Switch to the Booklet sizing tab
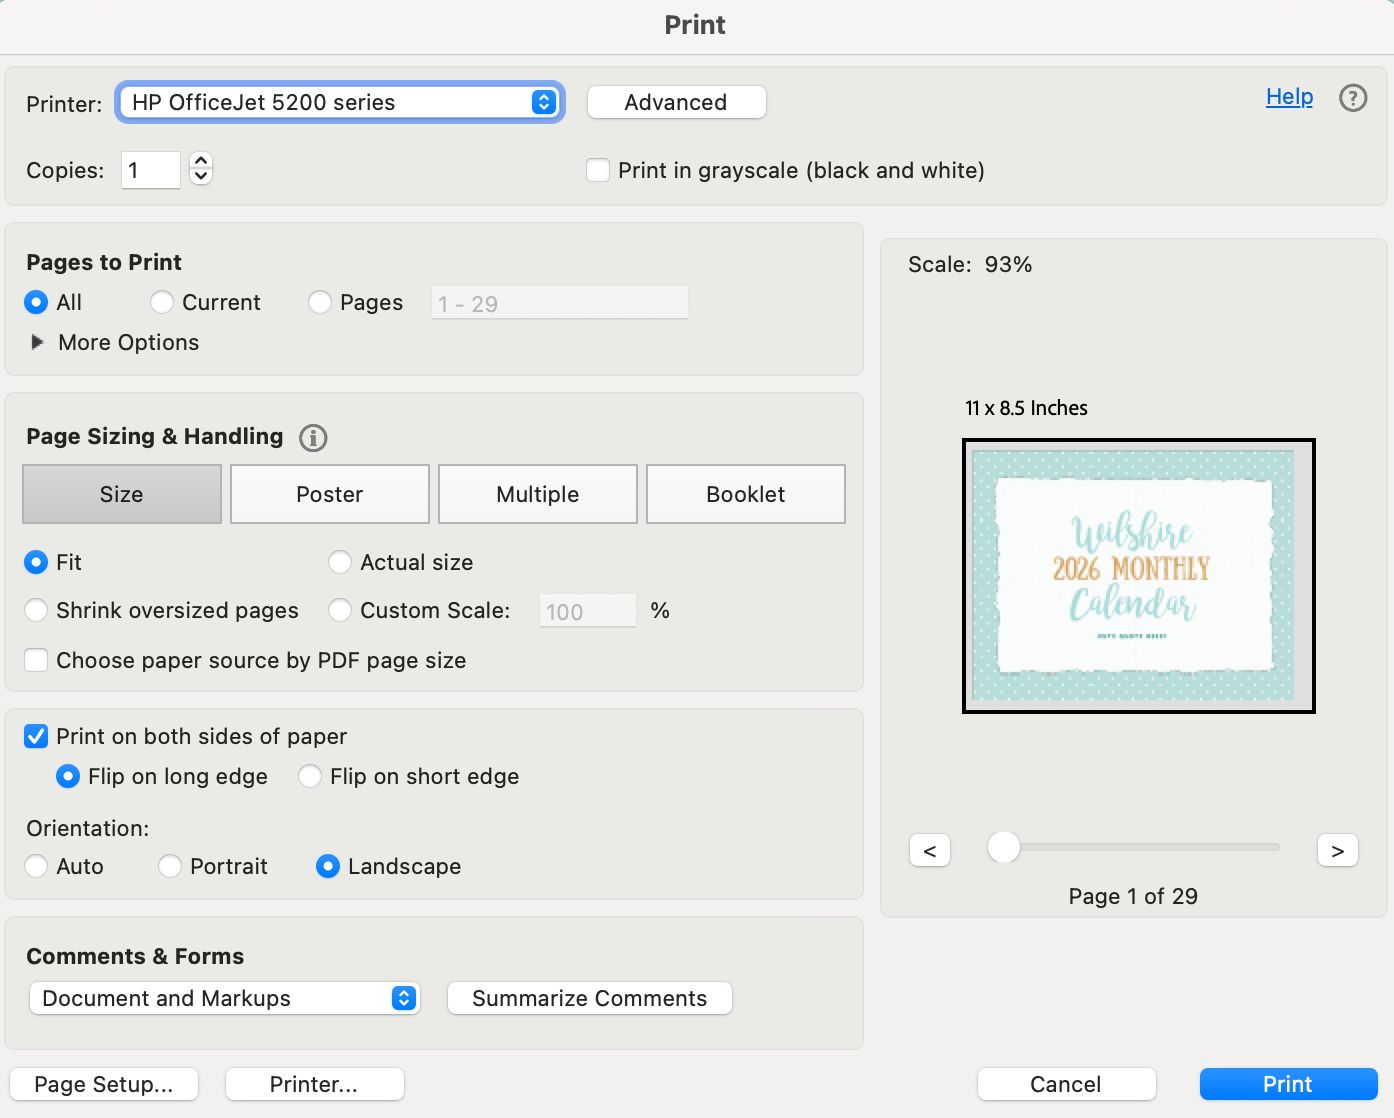1394x1118 pixels. coord(745,494)
